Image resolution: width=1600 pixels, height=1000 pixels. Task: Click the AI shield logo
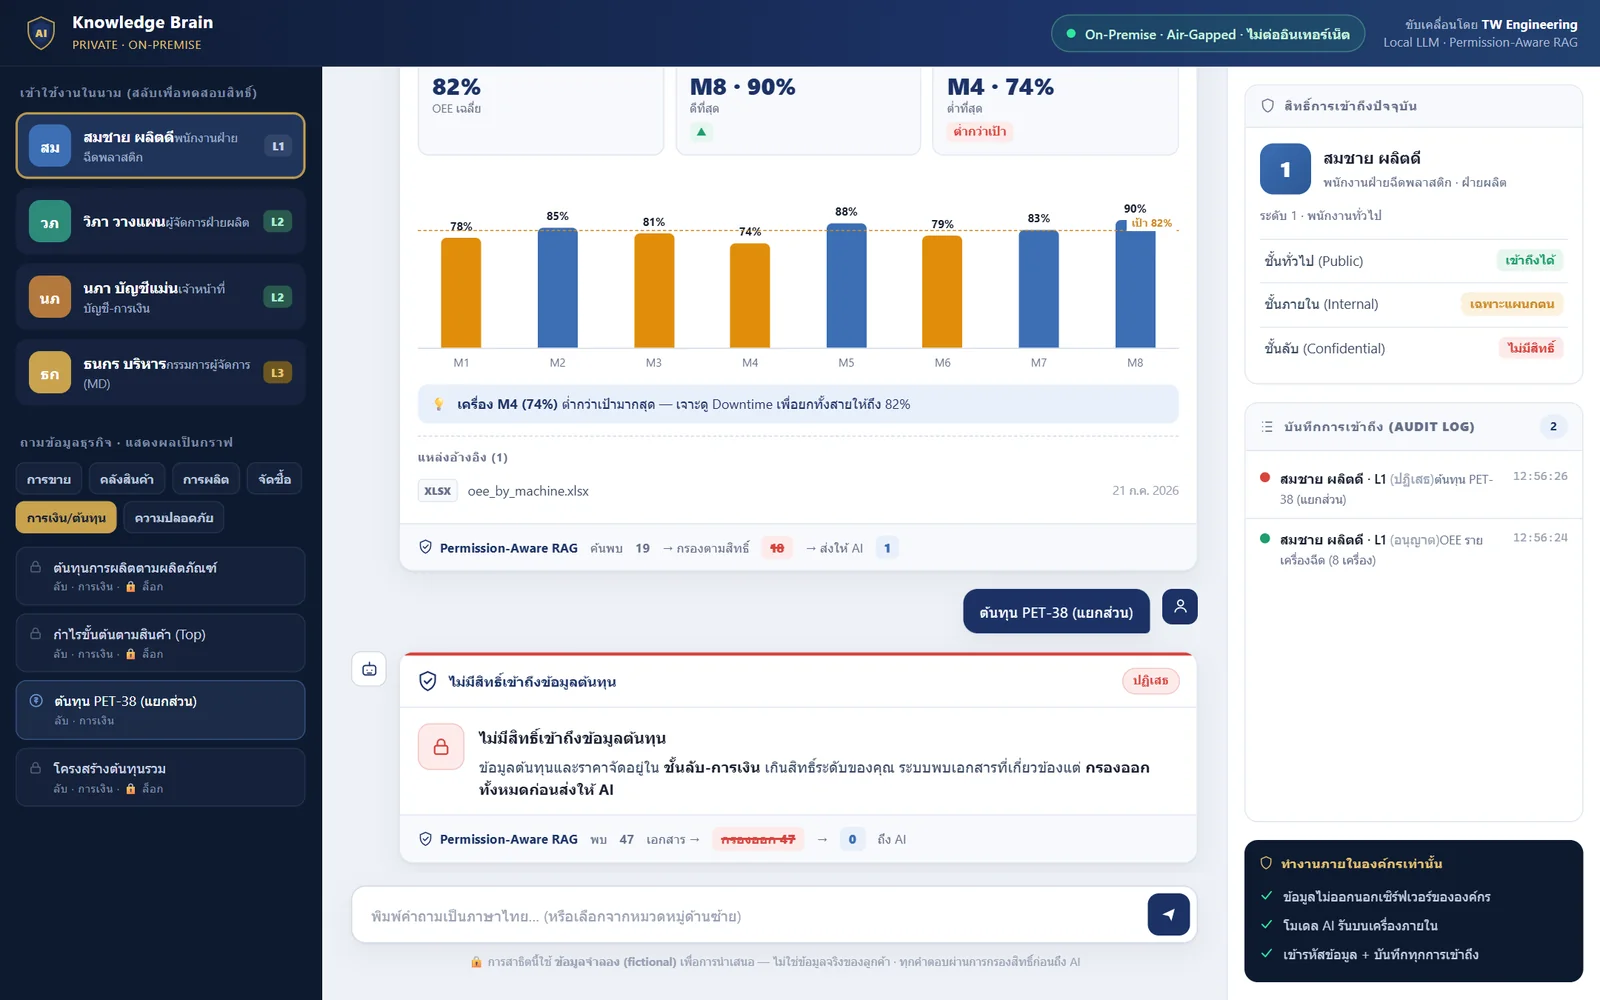[x=41, y=33]
